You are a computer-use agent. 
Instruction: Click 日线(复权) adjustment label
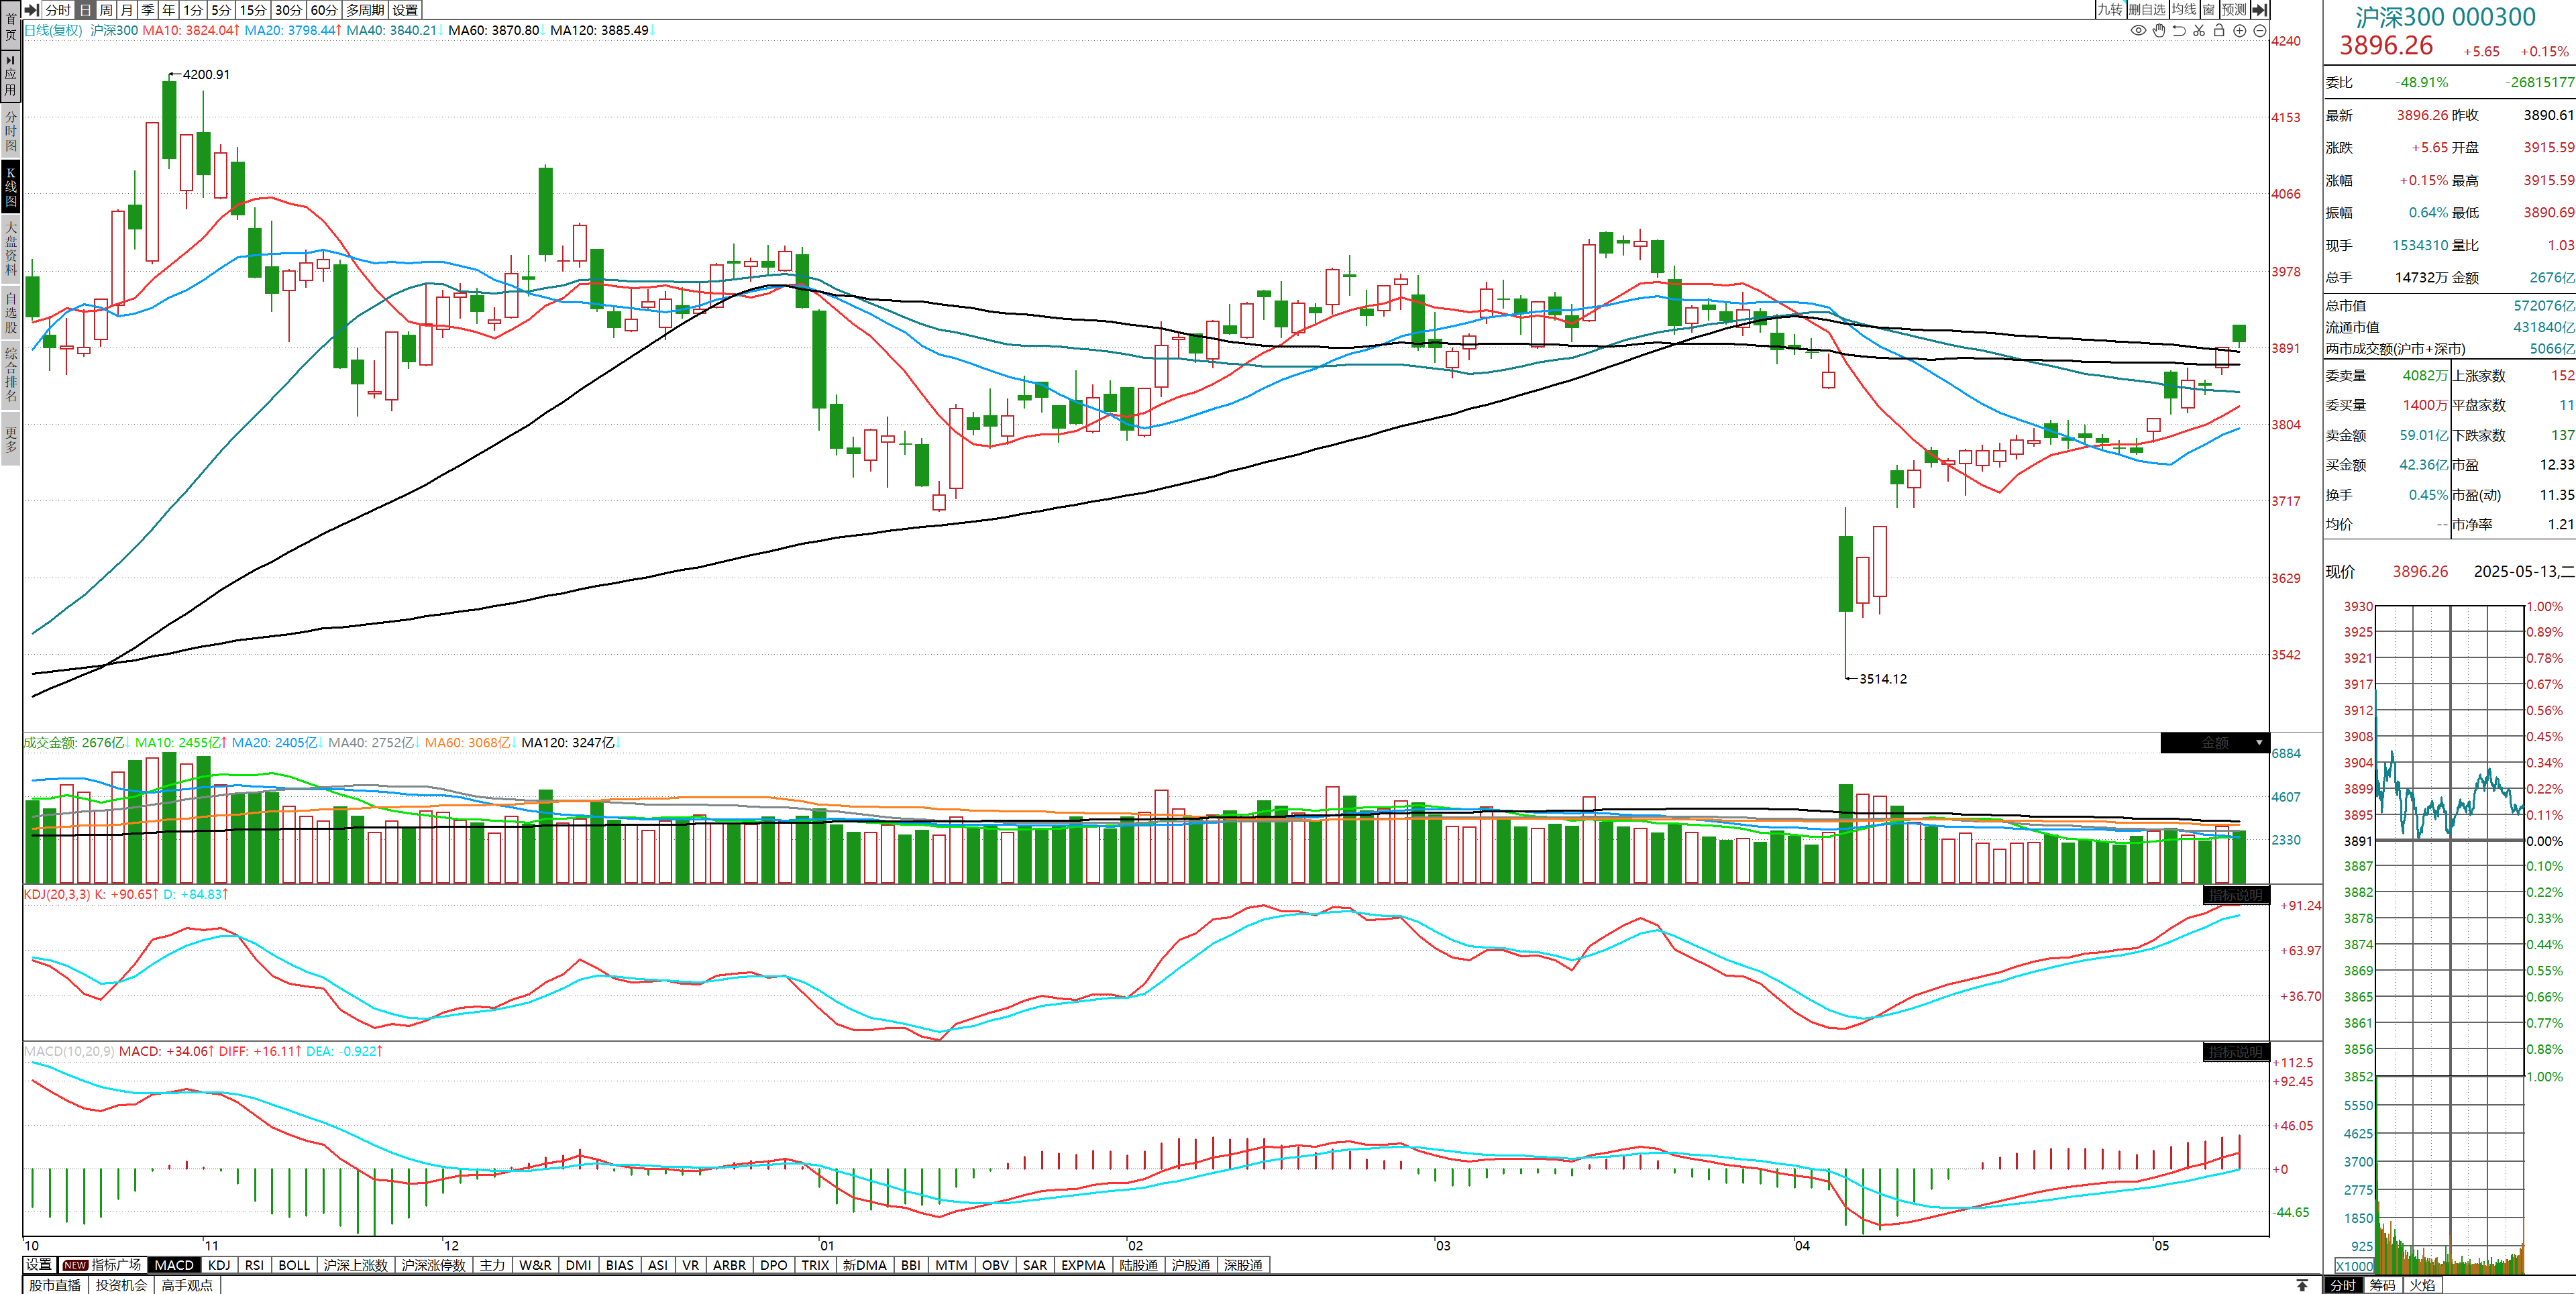pos(53,30)
